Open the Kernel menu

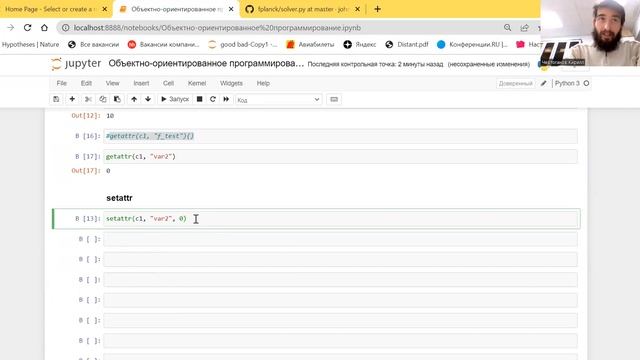tap(197, 83)
